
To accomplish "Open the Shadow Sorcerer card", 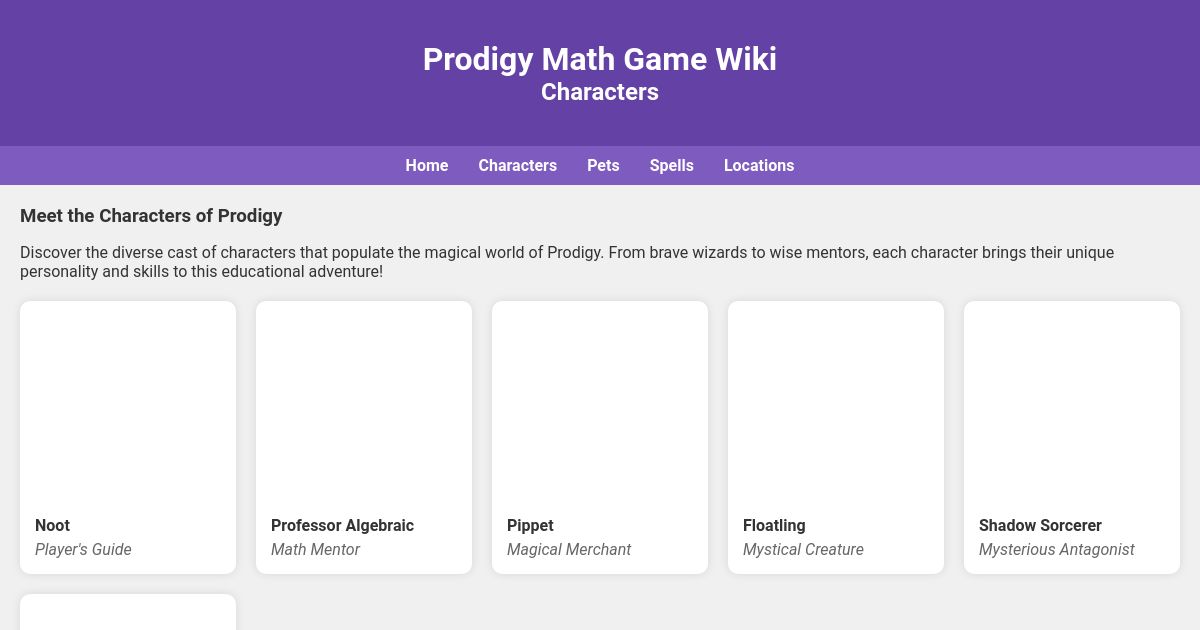I will (1072, 437).
